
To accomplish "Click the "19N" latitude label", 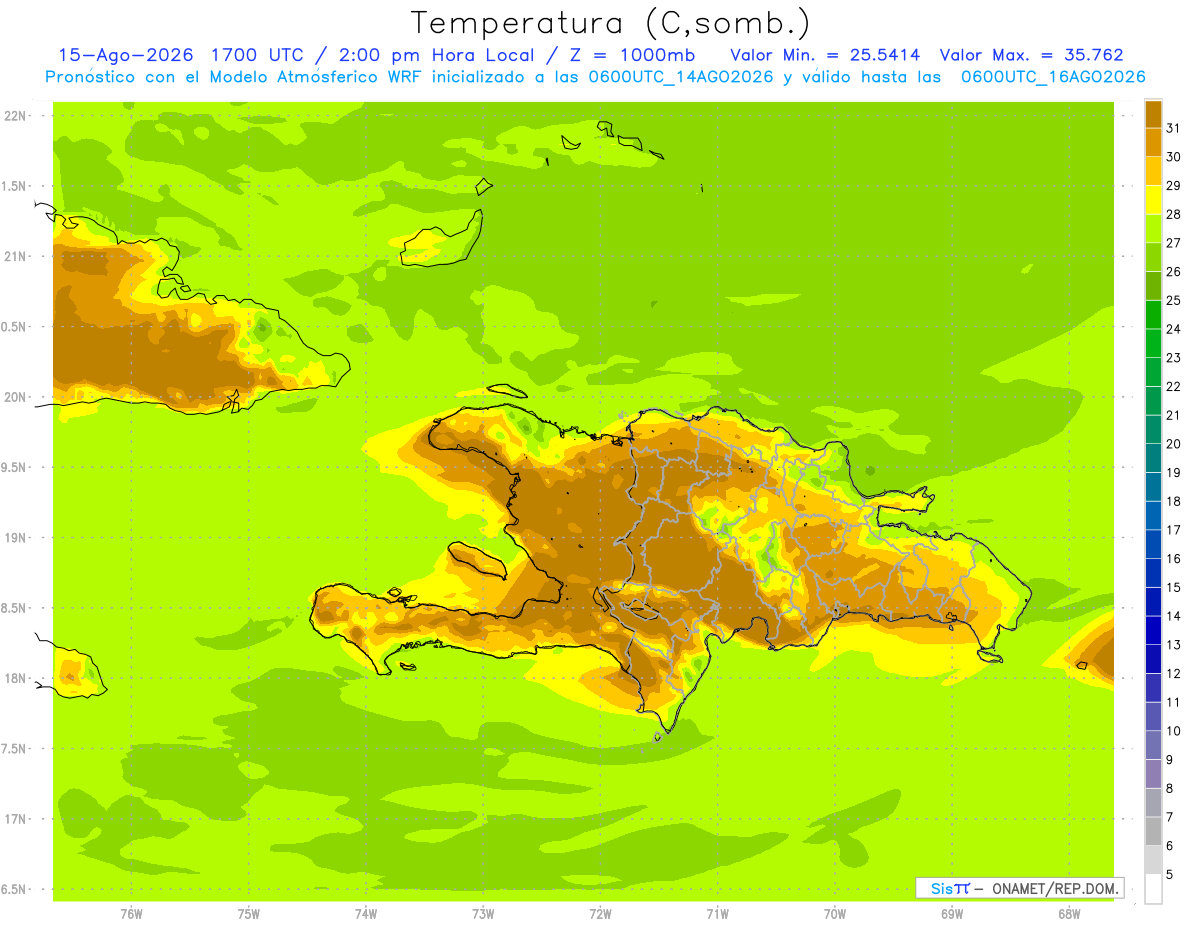I will [15, 537].
